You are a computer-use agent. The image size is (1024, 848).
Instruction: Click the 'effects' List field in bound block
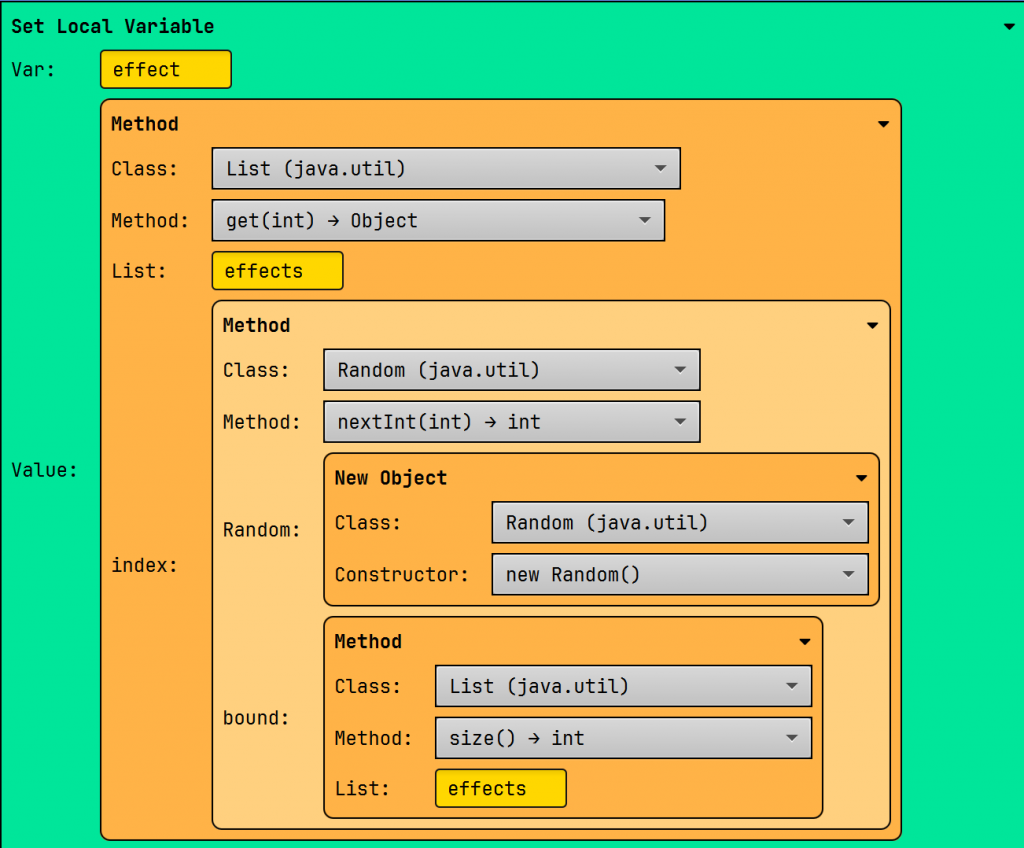tap(500, 788)
